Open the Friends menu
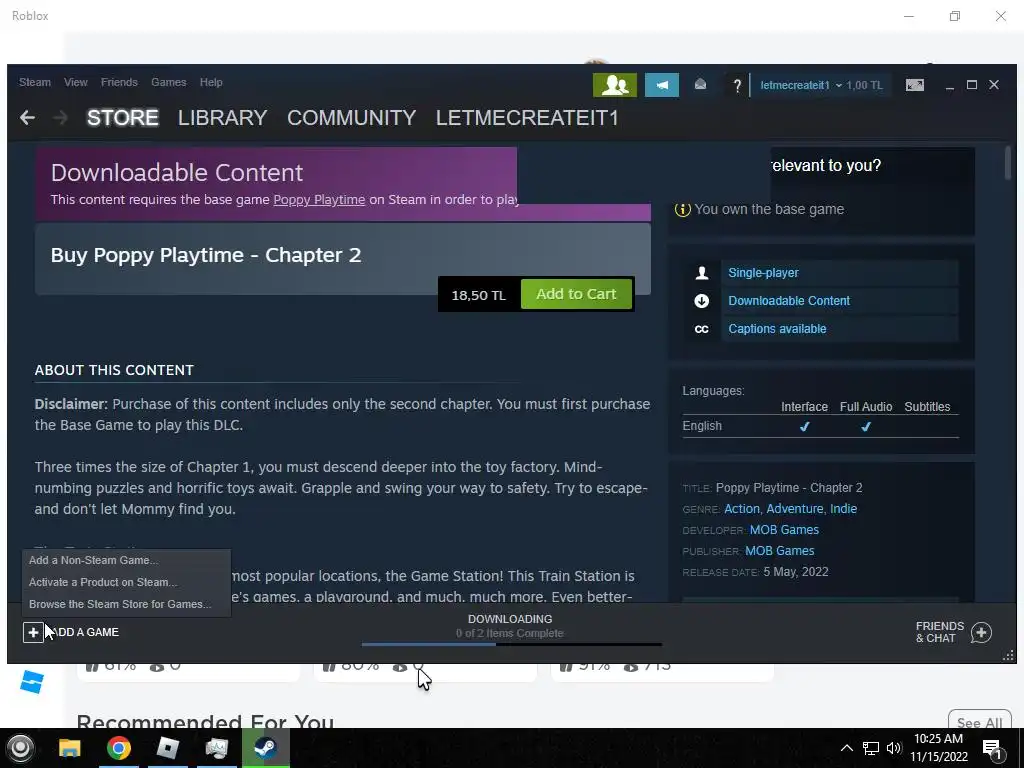The height and width of the screenshot is (768, 1024). [119, 82]
